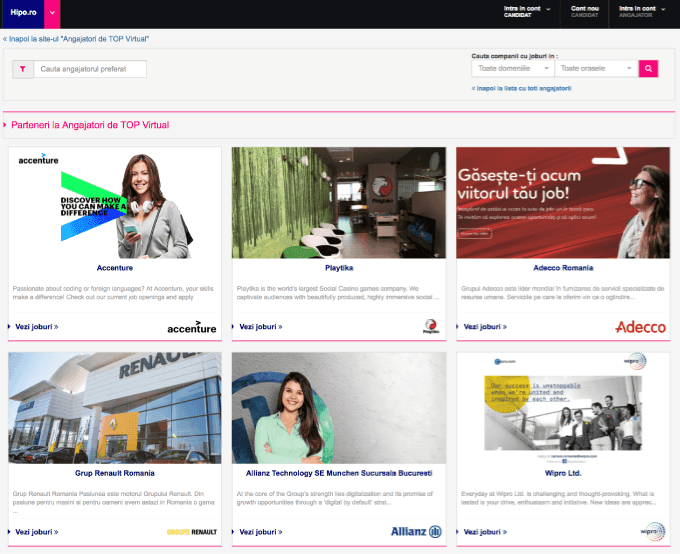Viewport: 680px width, 554px height.
Task: Open the Allianz woman banner image
Action: click(x=339, y=408)
